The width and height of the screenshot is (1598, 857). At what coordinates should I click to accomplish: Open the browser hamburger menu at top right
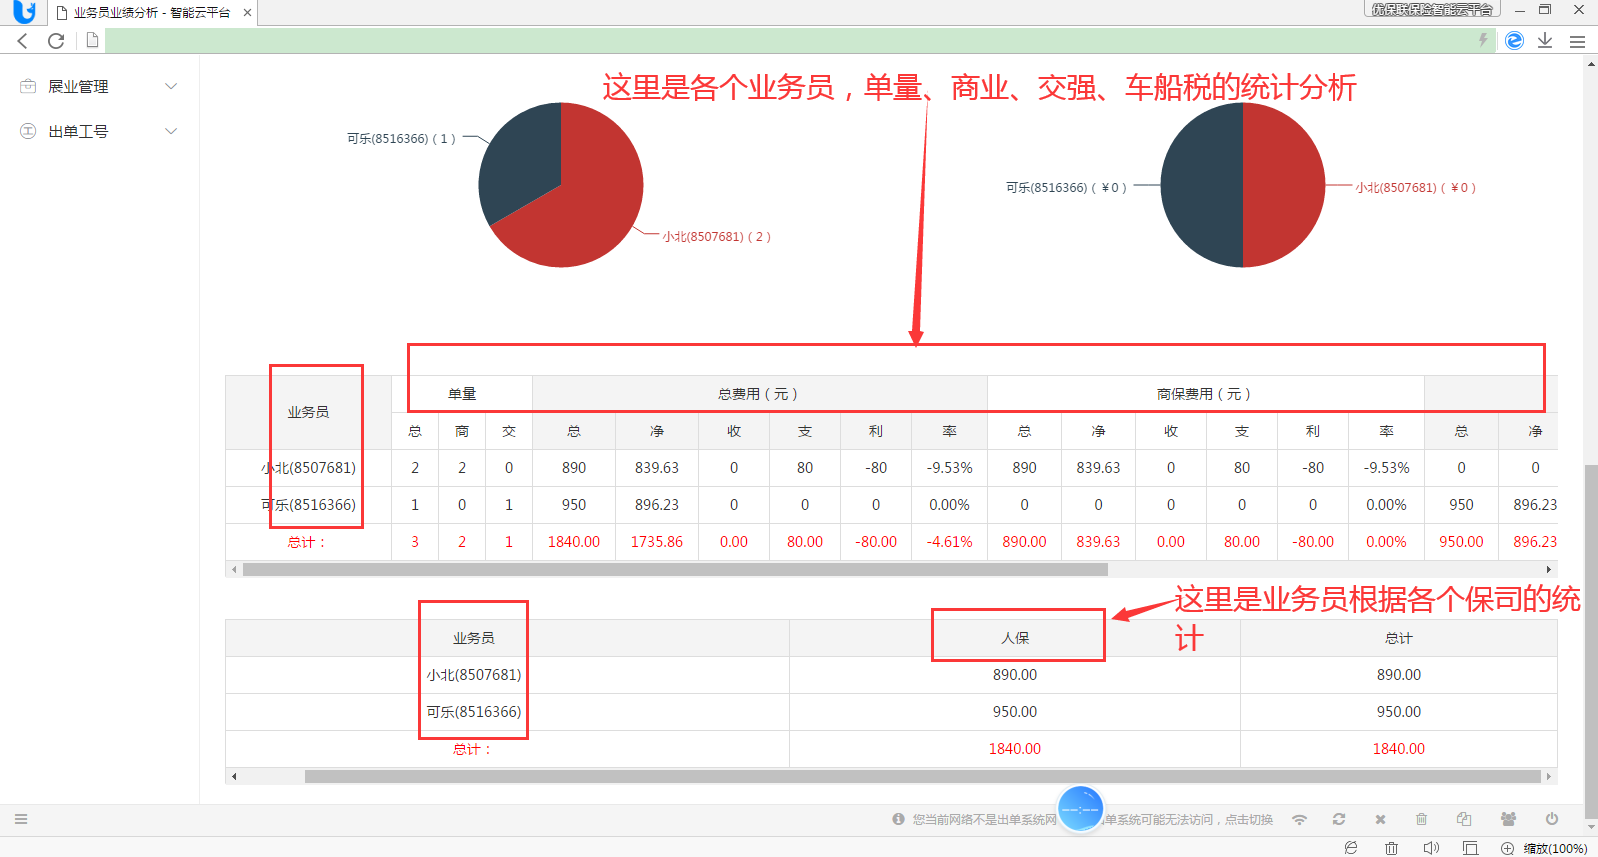pyautogui.click(x=1577, y=41)
